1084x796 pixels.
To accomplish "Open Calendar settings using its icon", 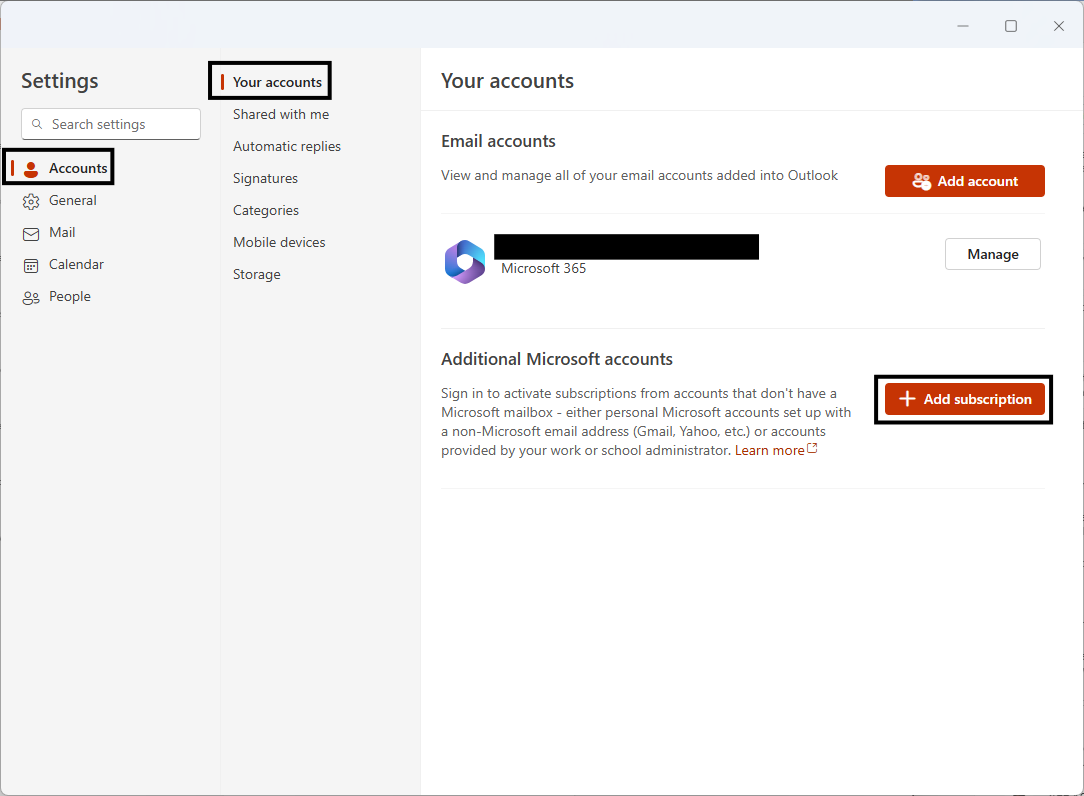I will tap(30, 264).
